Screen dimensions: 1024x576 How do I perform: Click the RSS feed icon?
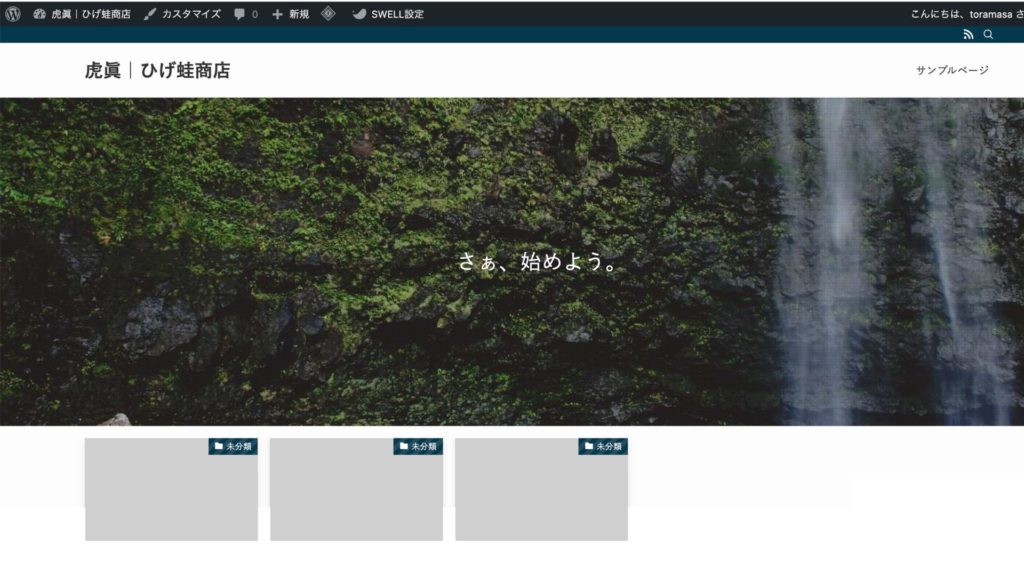968,34
